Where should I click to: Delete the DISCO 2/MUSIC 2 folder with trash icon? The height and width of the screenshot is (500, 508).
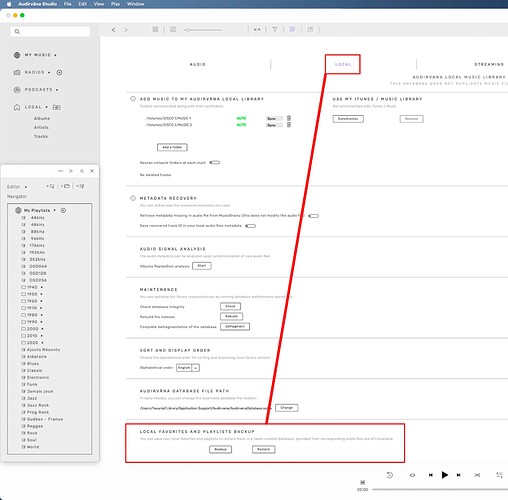tap(289, 125)
